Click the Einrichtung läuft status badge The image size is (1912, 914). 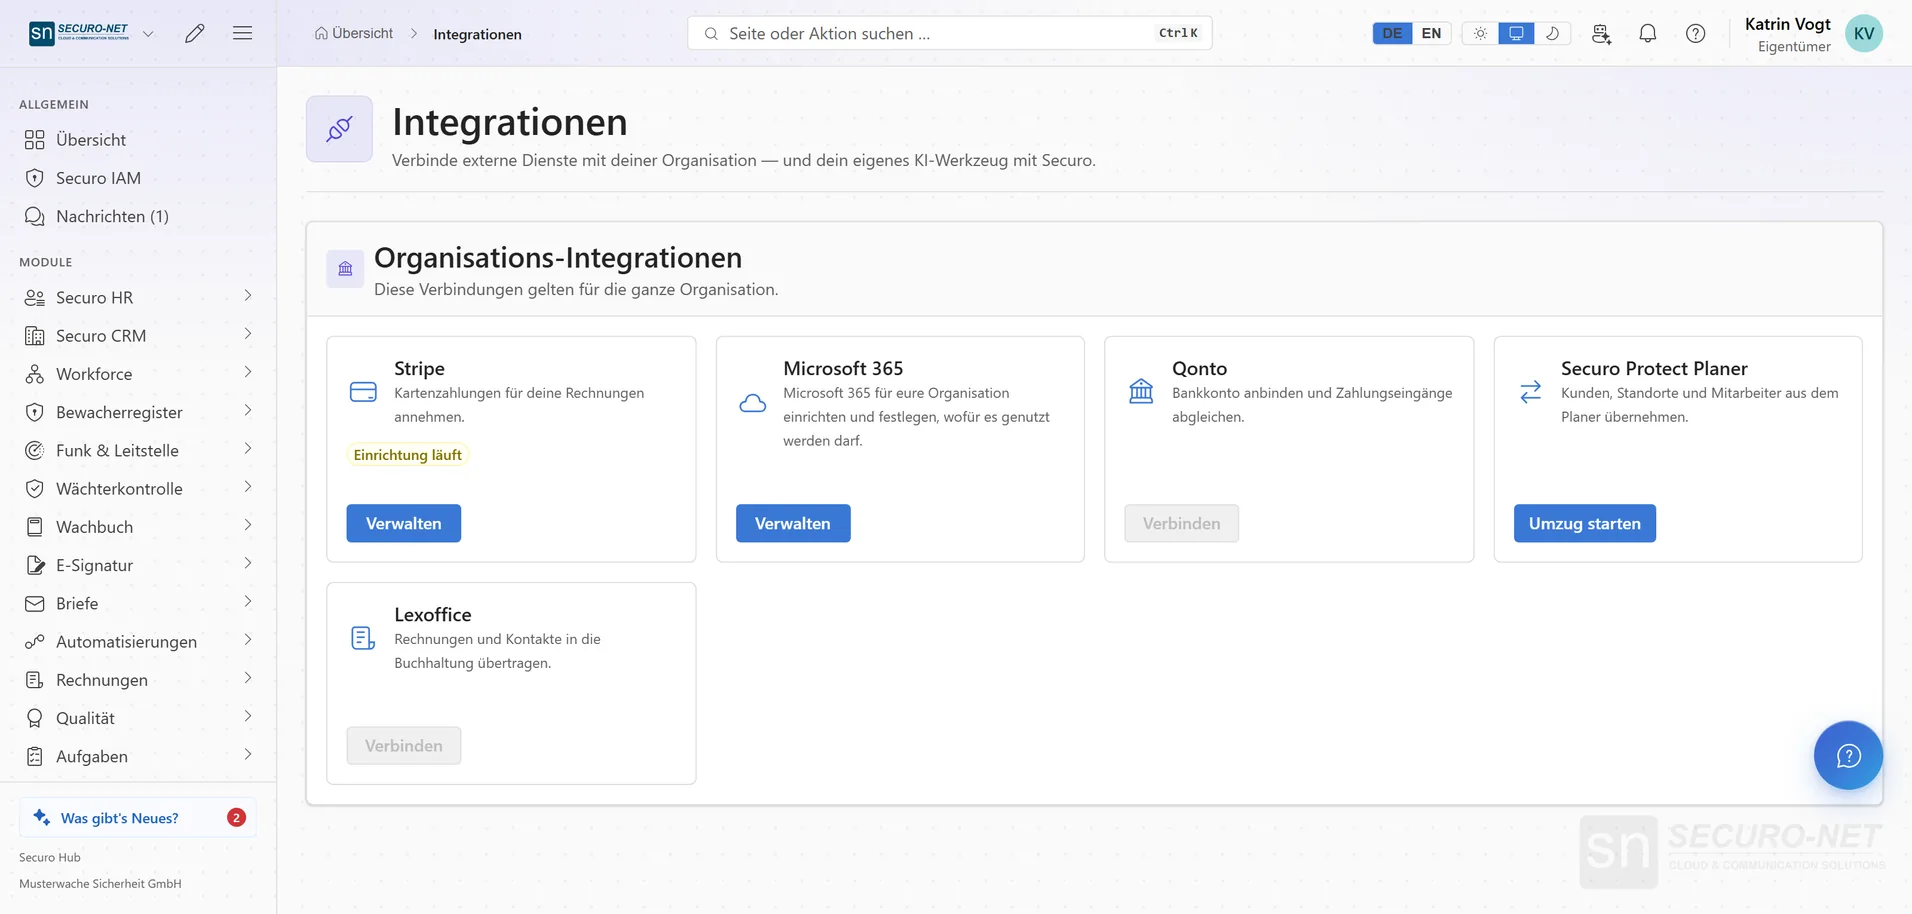click(408, 455)
